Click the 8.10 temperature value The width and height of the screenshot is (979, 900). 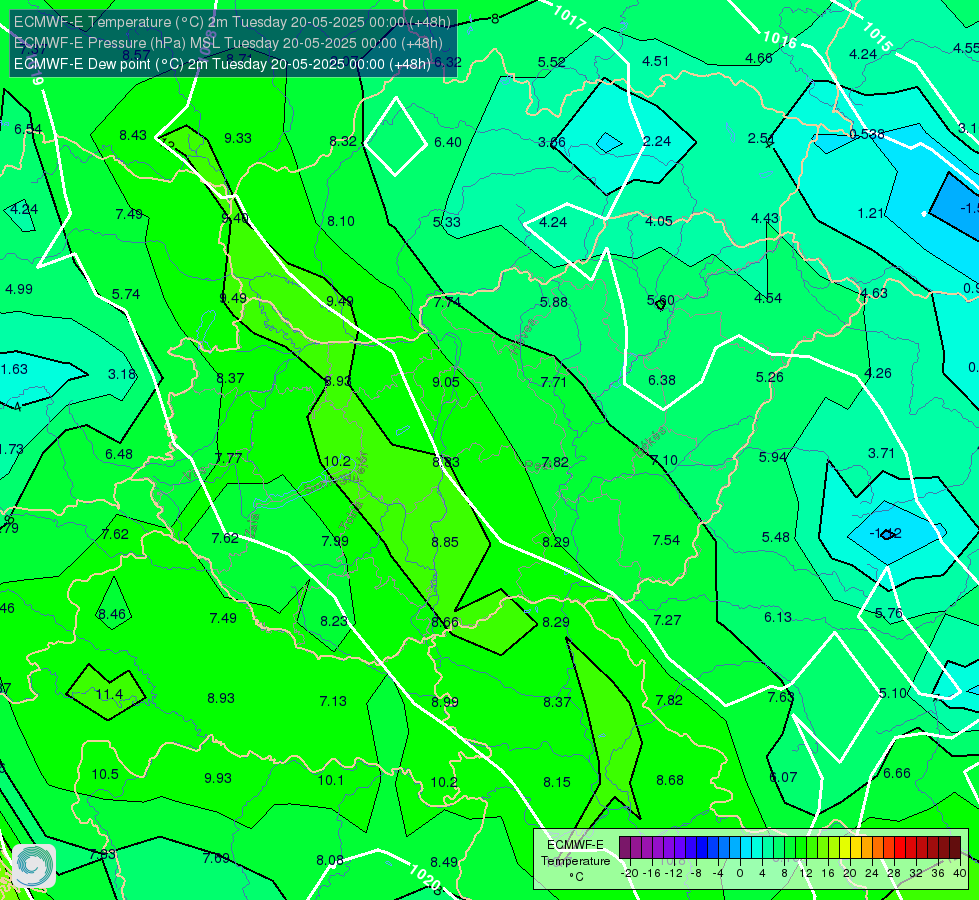(x=341, y=221)
